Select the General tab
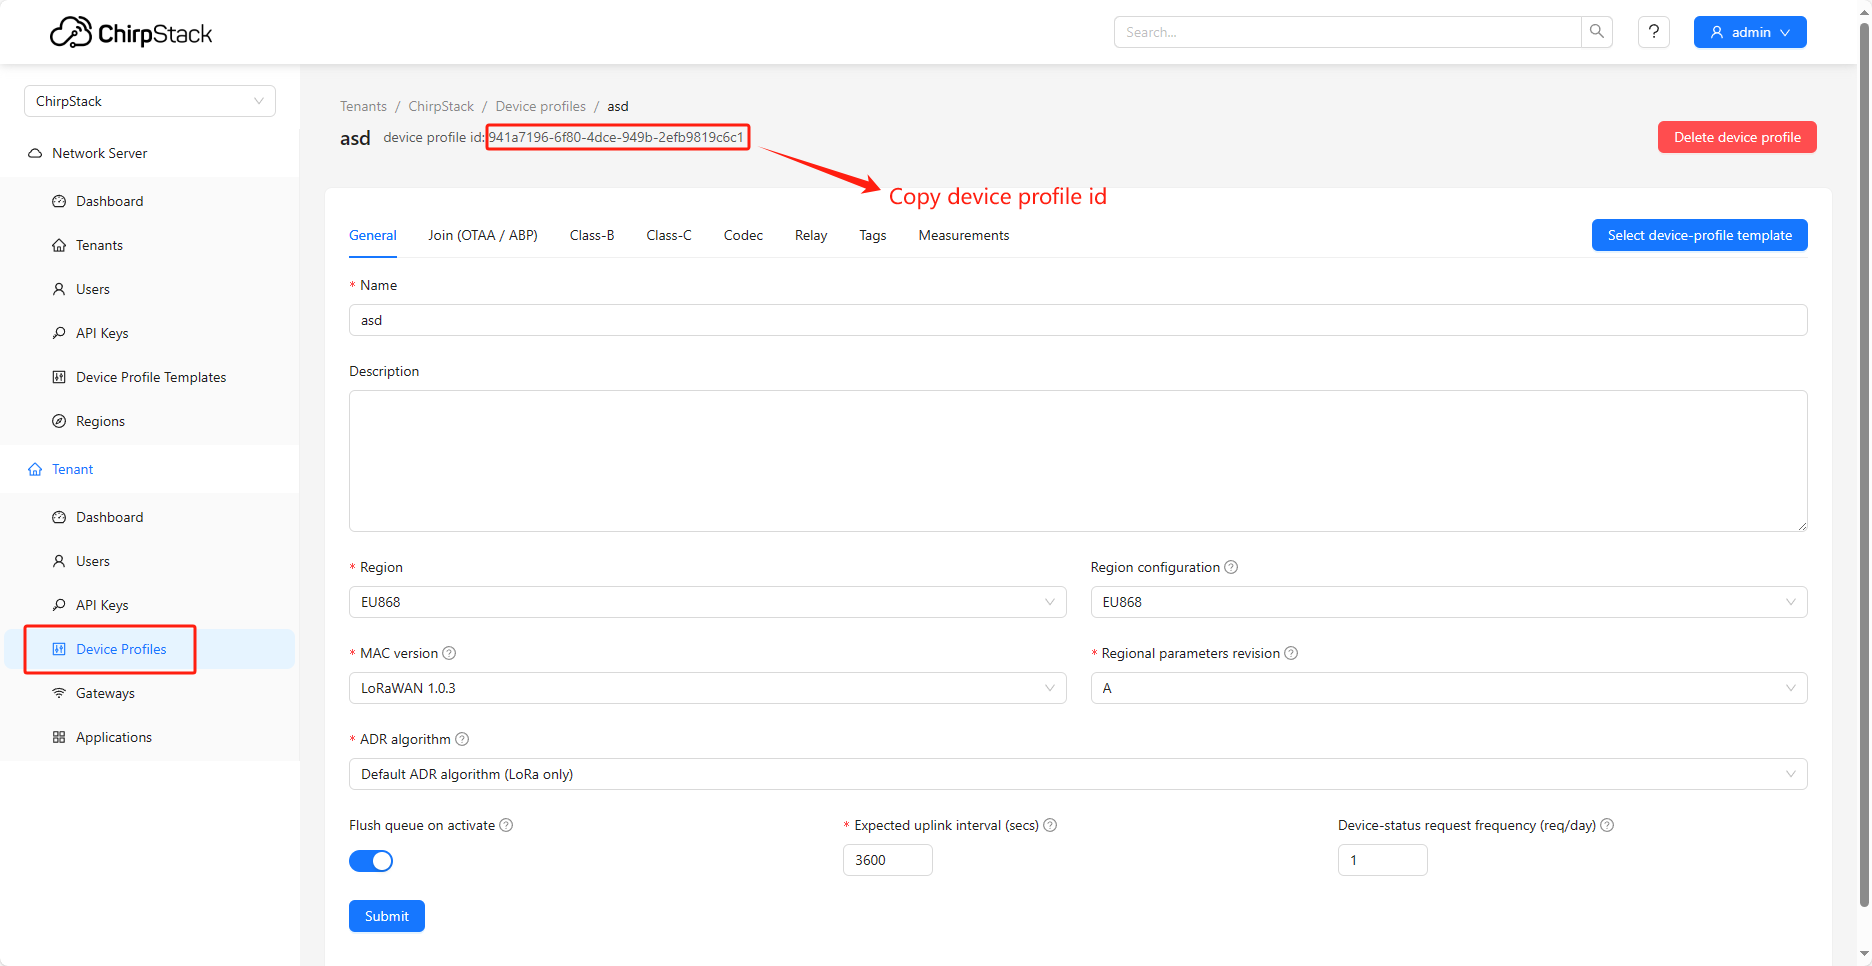This screenshot has width=1872, height=966. coord(373,235)
